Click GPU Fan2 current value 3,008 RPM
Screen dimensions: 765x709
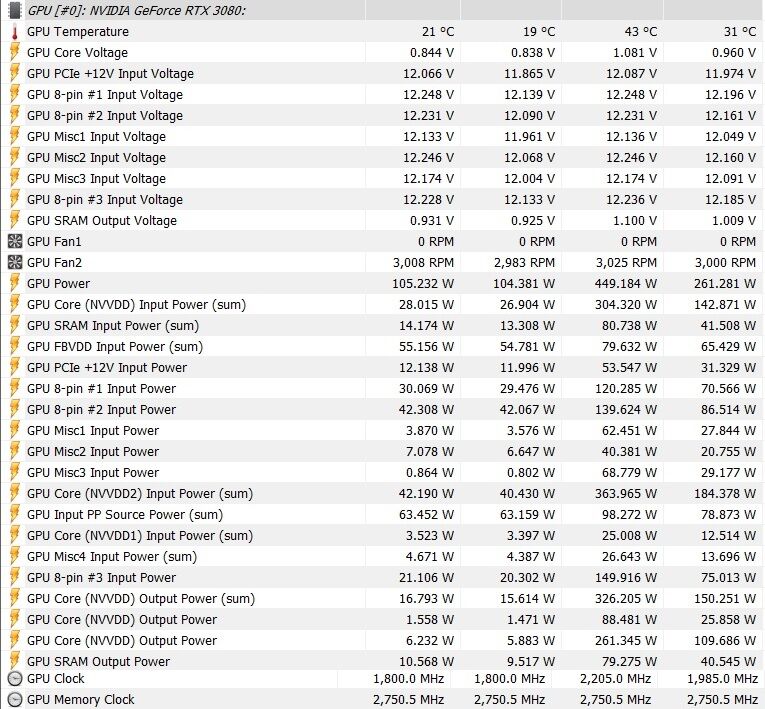pyautogui.click(x=423, y=263)
